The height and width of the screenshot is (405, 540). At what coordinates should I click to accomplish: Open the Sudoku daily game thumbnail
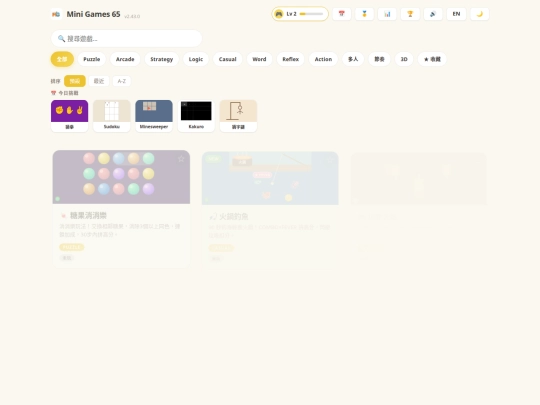point(112,116)
